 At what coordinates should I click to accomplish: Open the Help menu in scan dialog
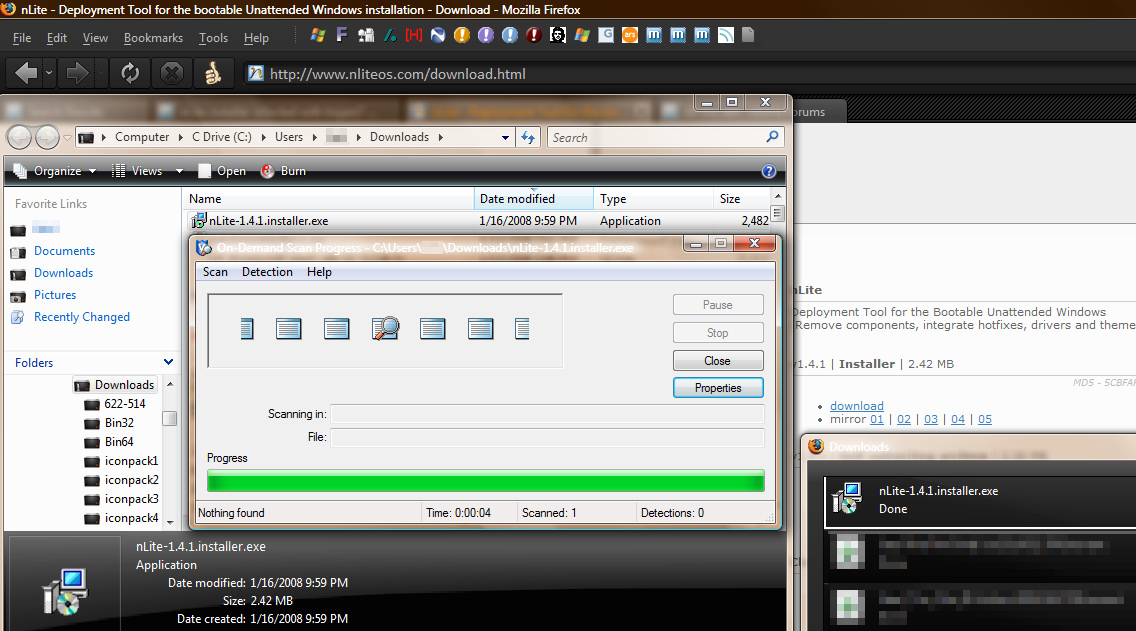point(319,272)
